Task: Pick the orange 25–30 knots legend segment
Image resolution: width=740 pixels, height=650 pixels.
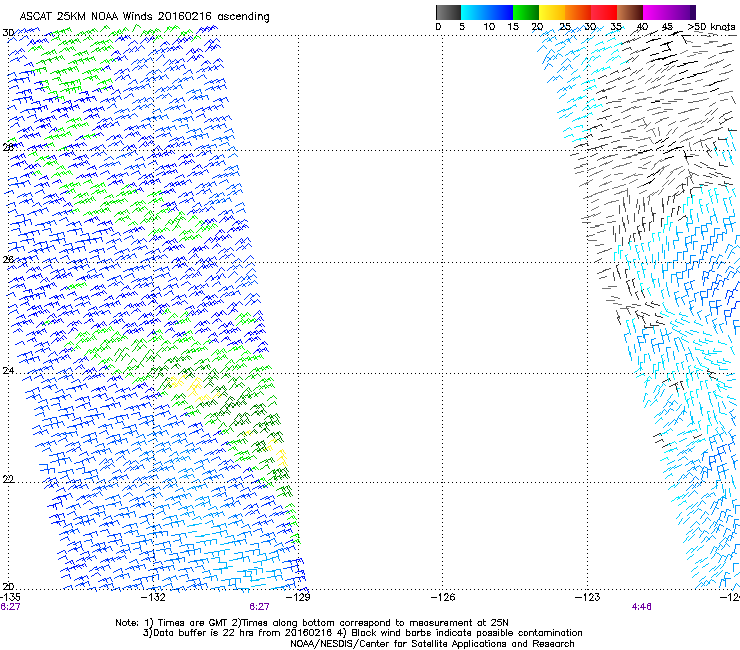Action: tap(578, 12)
